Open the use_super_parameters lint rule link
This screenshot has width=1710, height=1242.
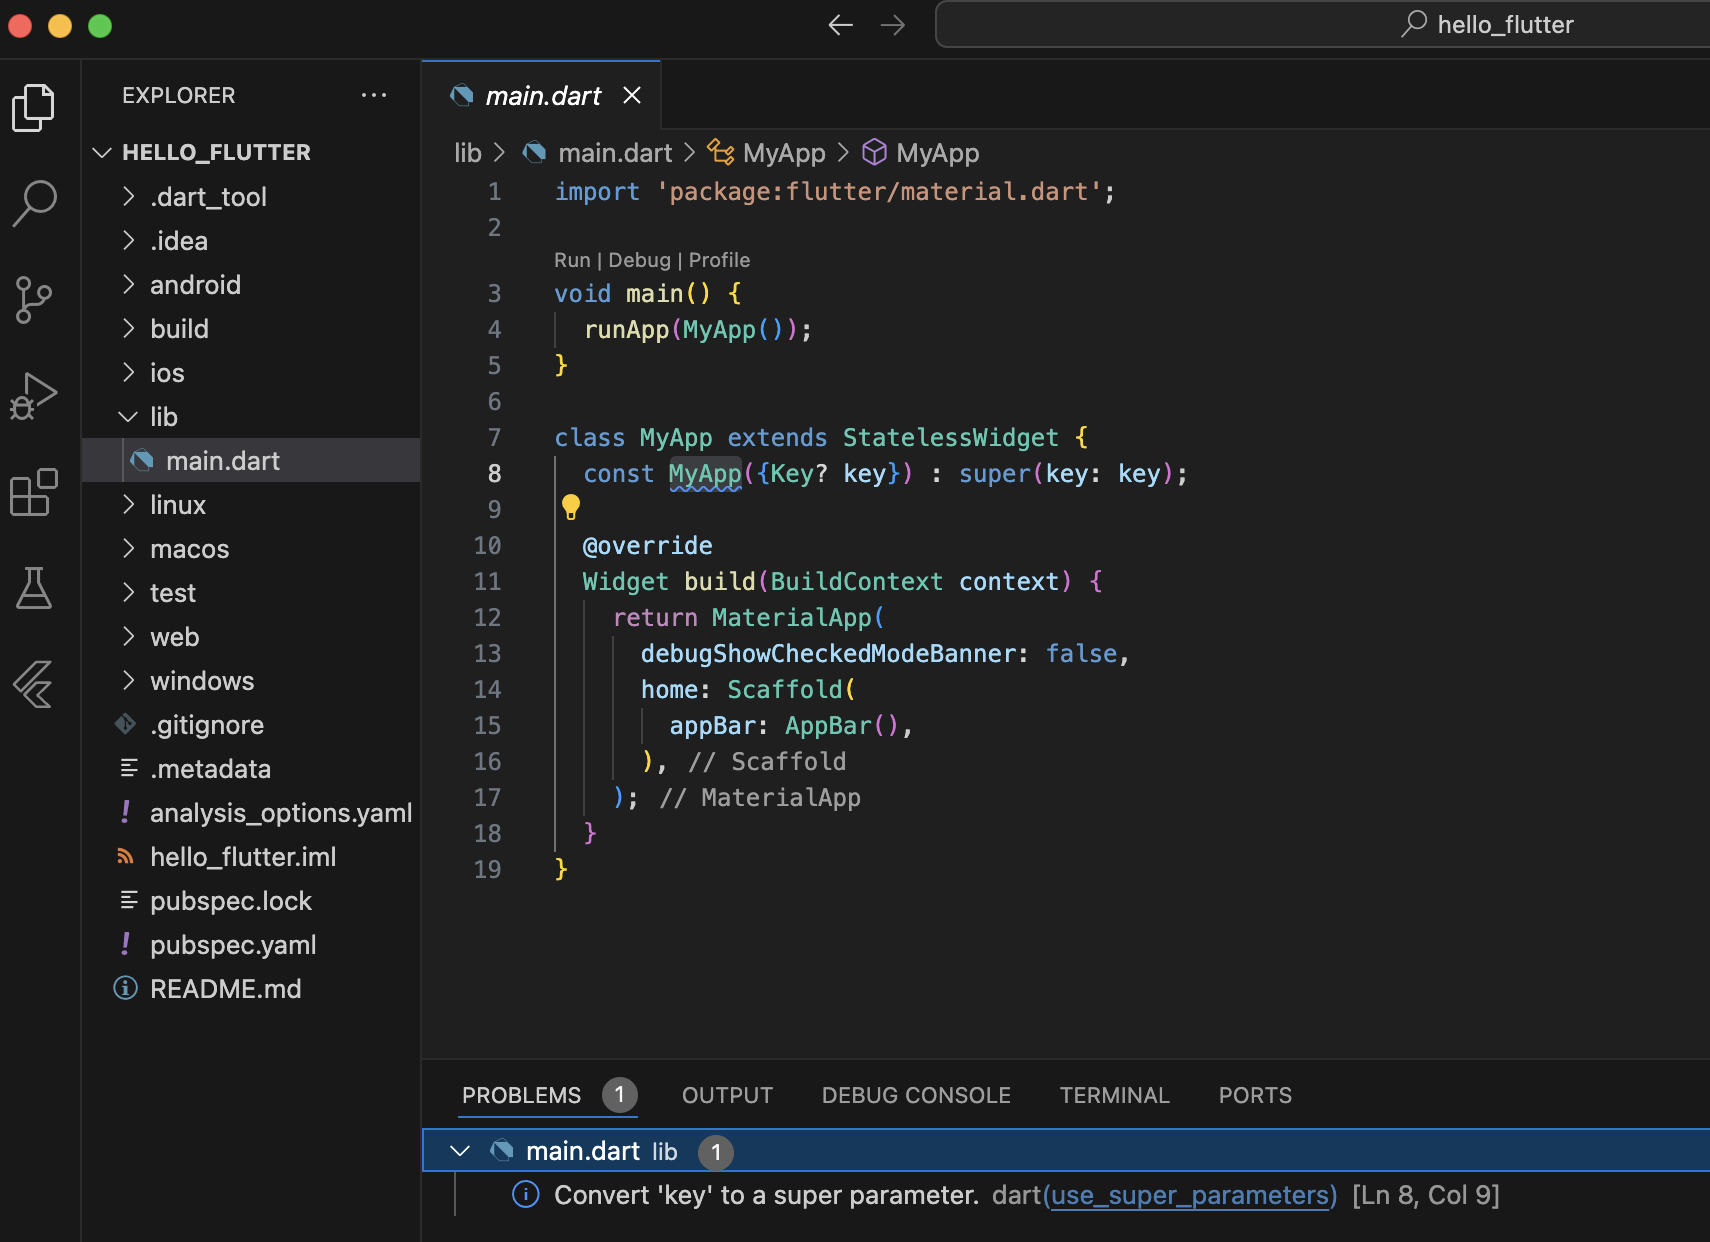pos(1190,1195)
